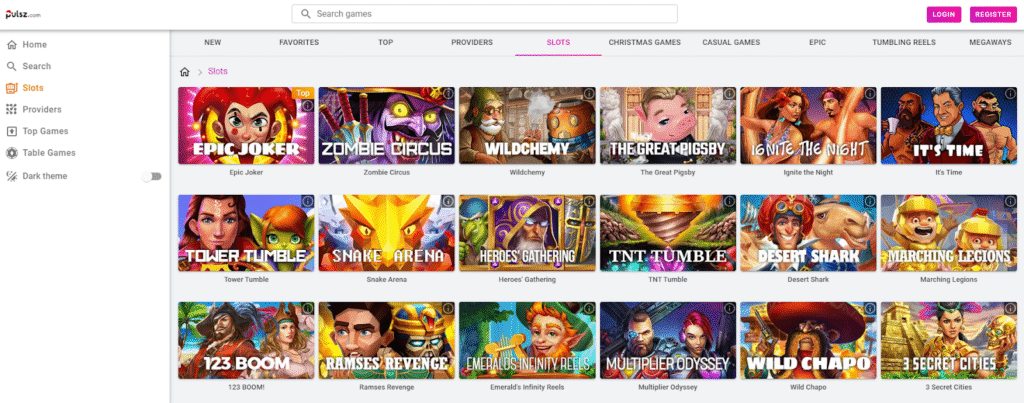Open info icon on Wild Chapo card
Image resolution: width=1024 pixels, height=403 pixels.
[x=870, y=308]
